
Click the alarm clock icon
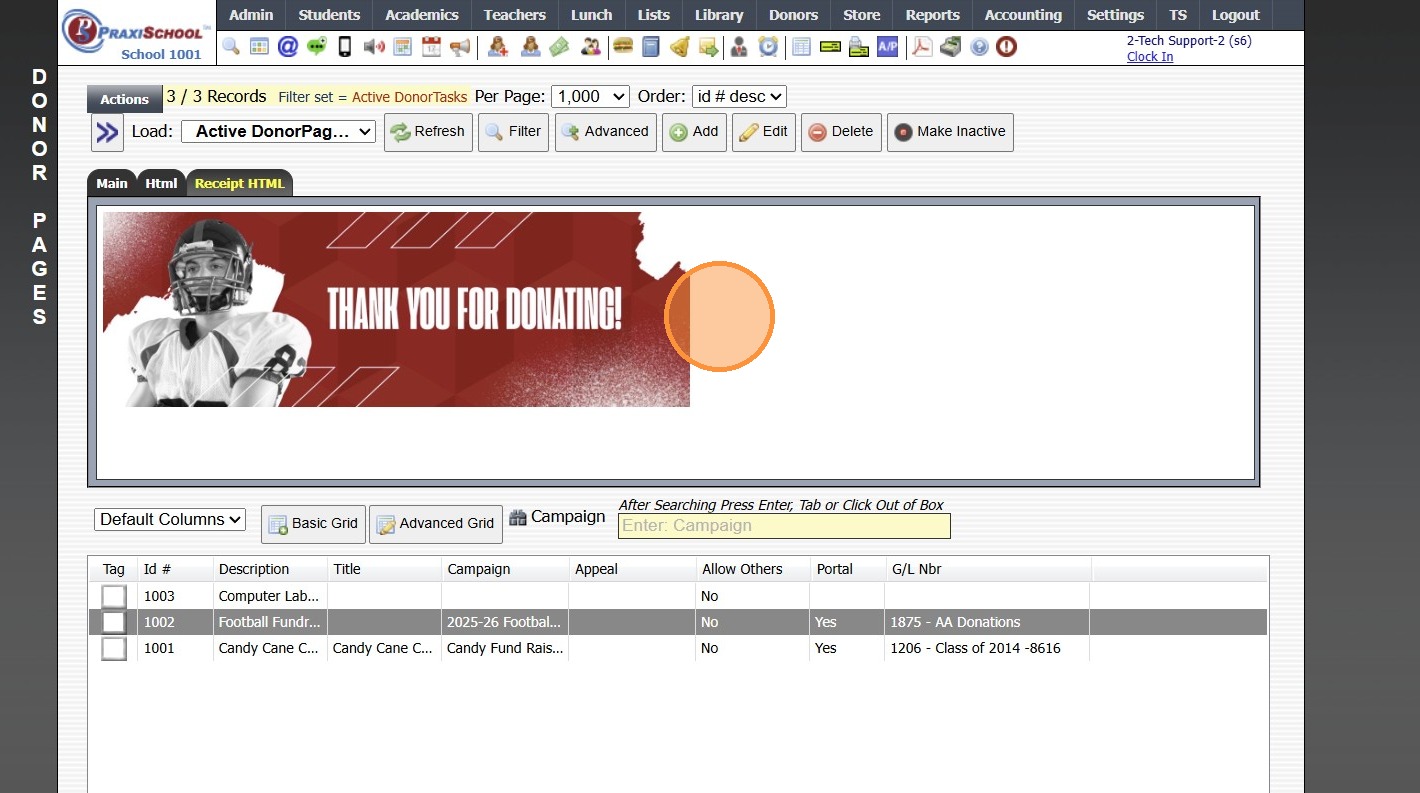click(768, 46)
